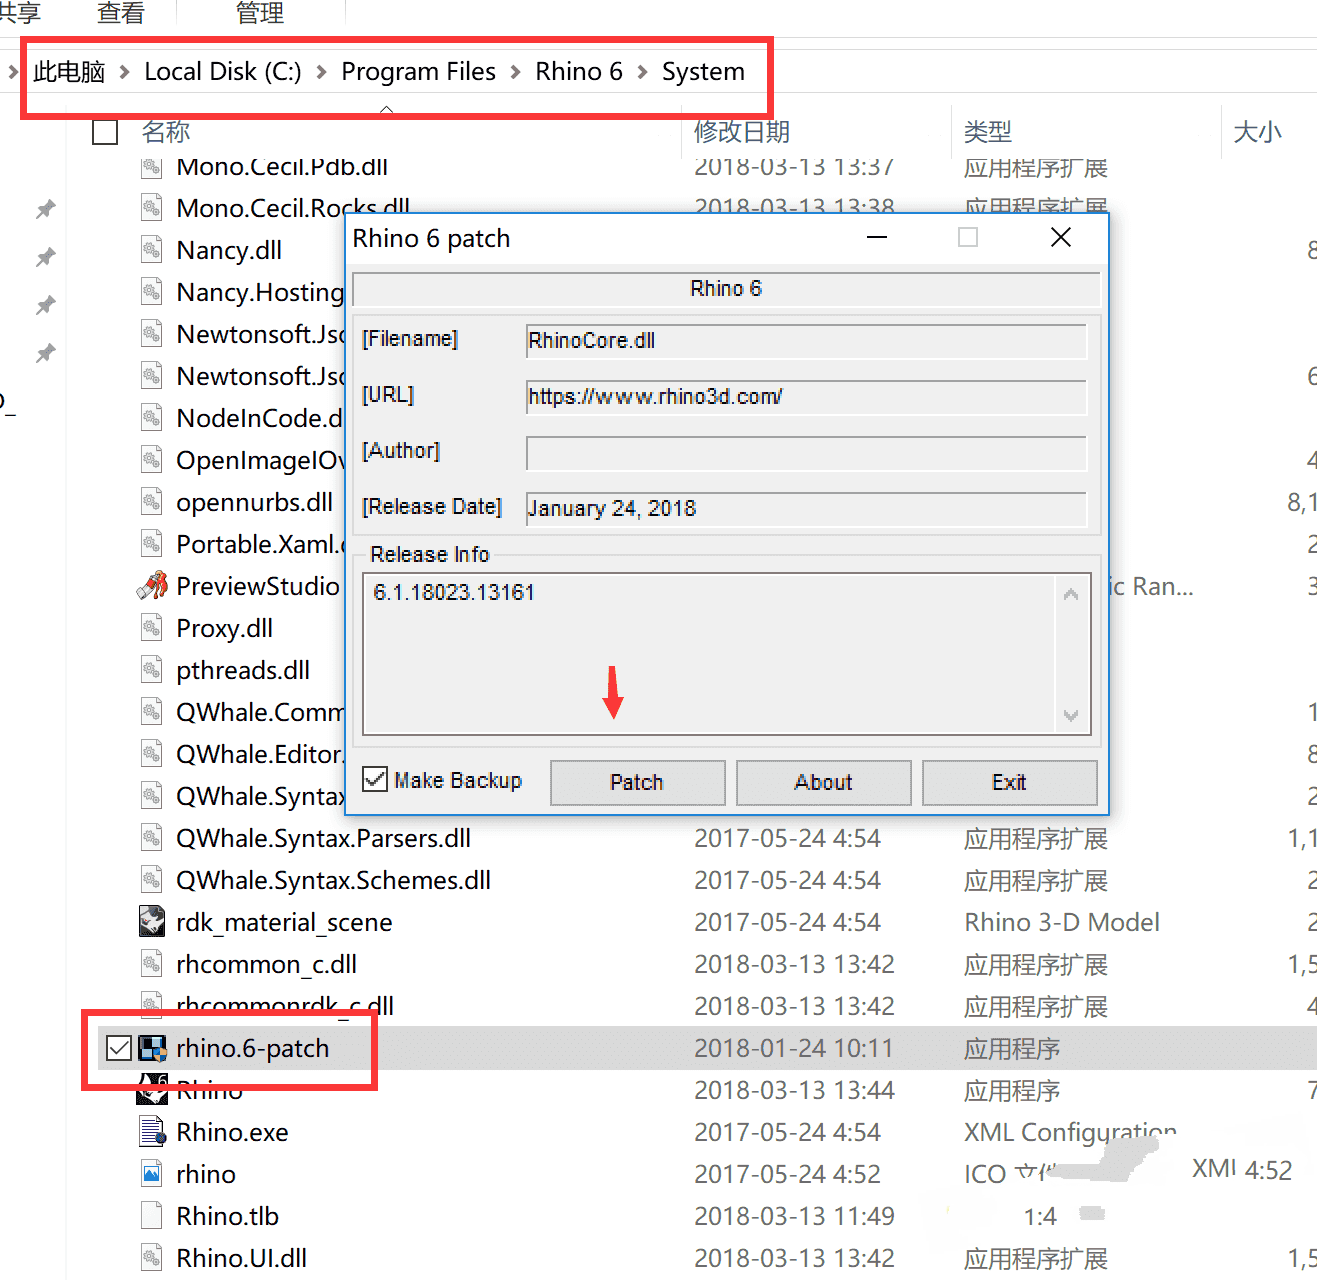This screenshot has width=1317, height=1280.
Task: Click the PreviewStudio application icon
Action: 152,586
